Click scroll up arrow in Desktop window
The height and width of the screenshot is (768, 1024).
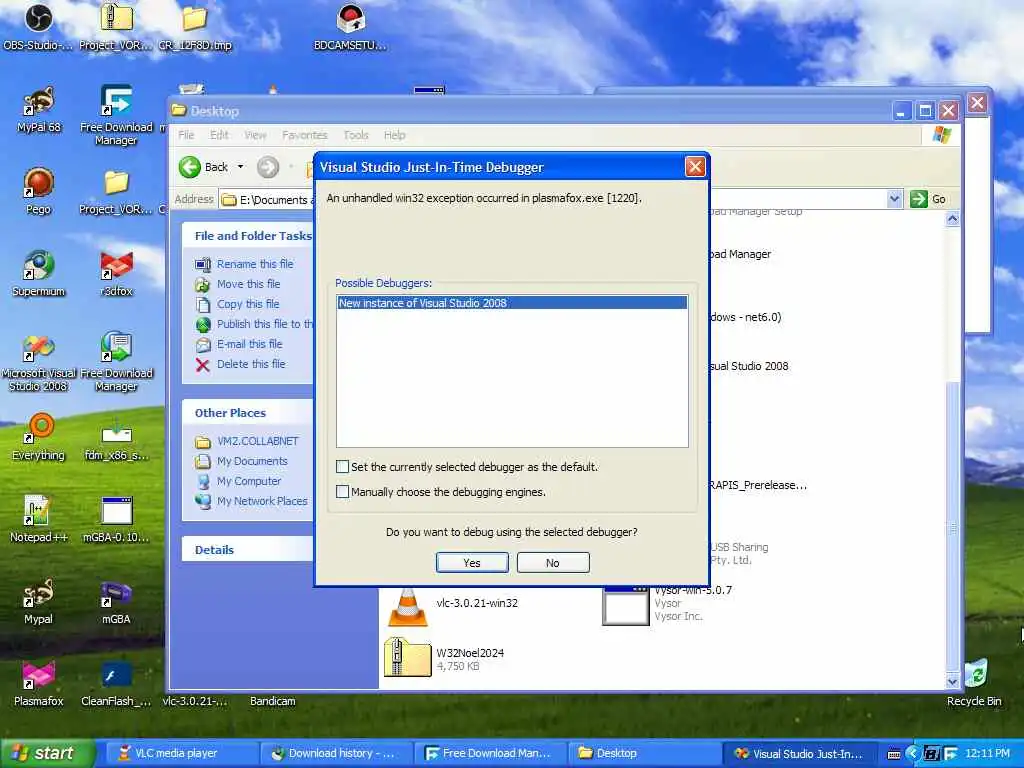(953, 219)
